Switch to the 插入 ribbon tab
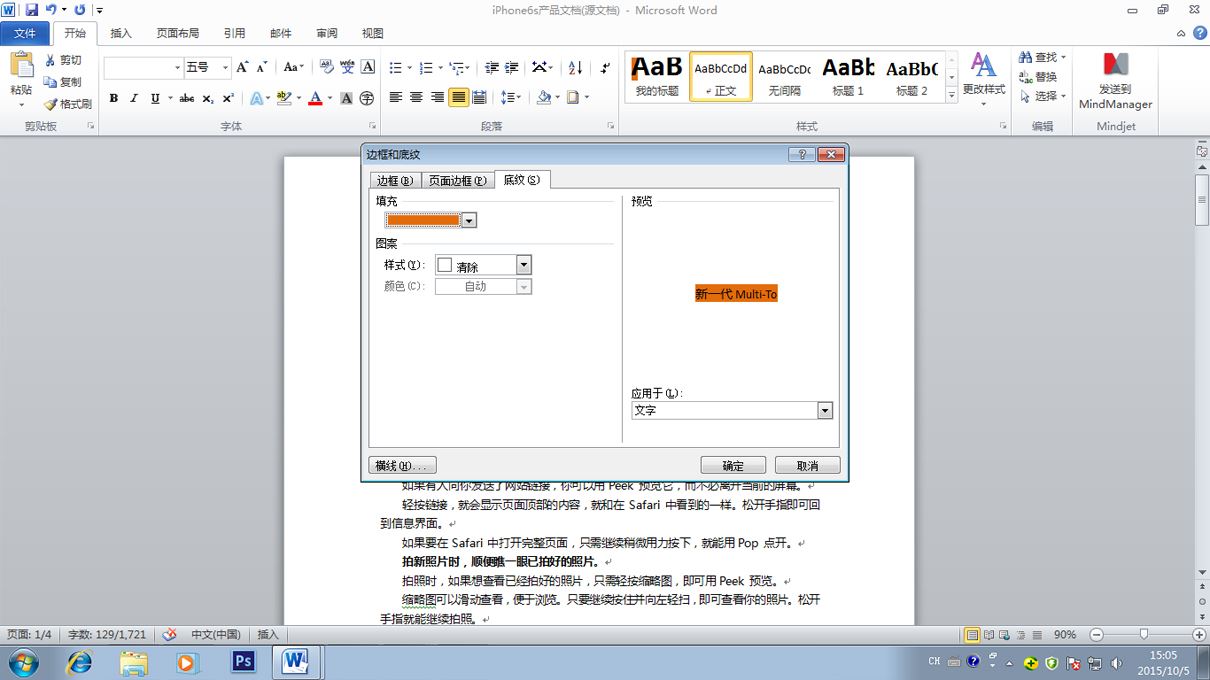The width and height of the screenshot is (1210, 680). (121, 33)
